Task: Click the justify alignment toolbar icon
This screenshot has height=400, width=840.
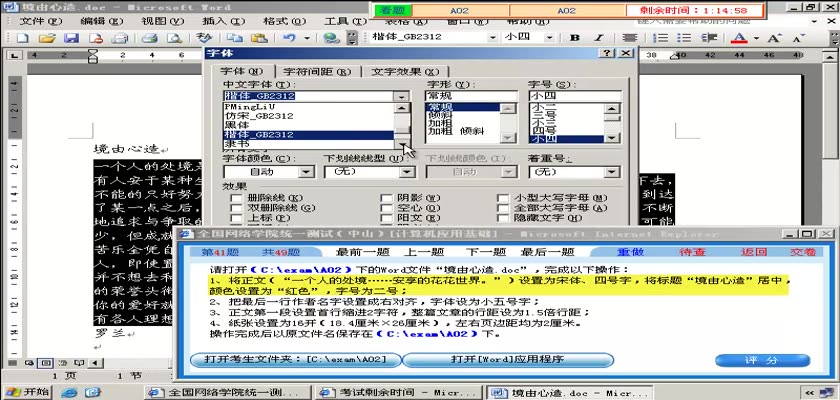Action: pyautogui.click(x=630, y=37)
